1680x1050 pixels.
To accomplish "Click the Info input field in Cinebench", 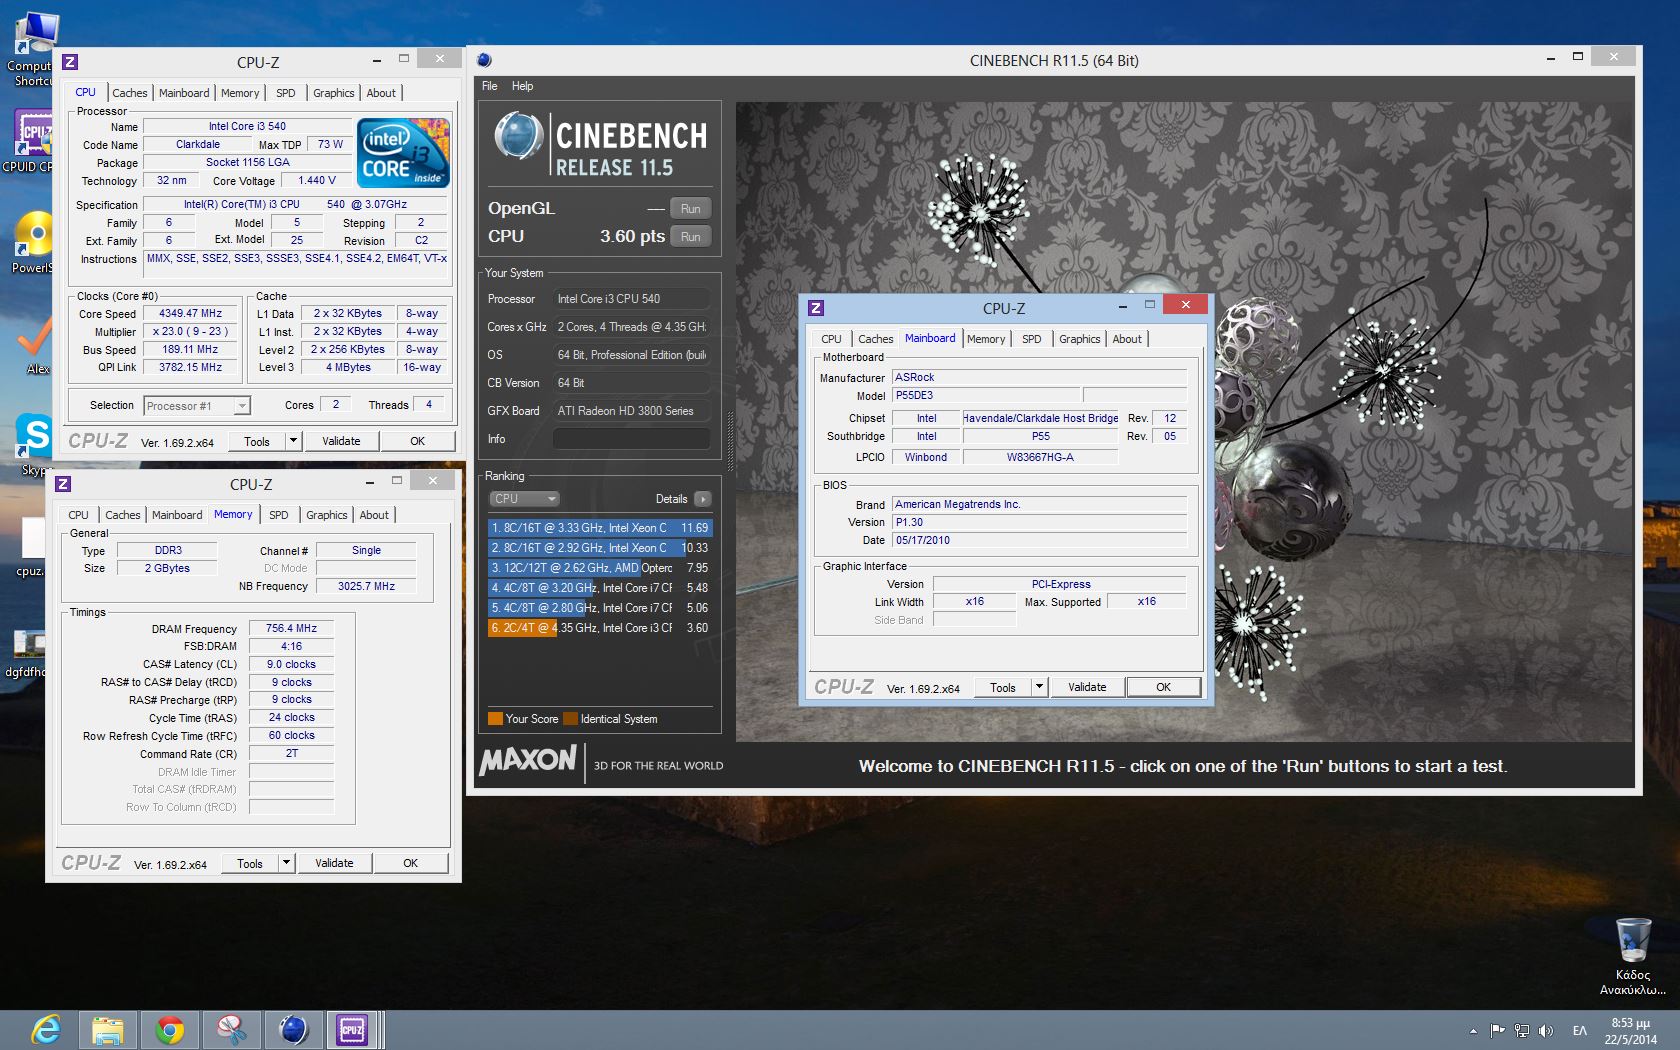I will click(631, 439).
